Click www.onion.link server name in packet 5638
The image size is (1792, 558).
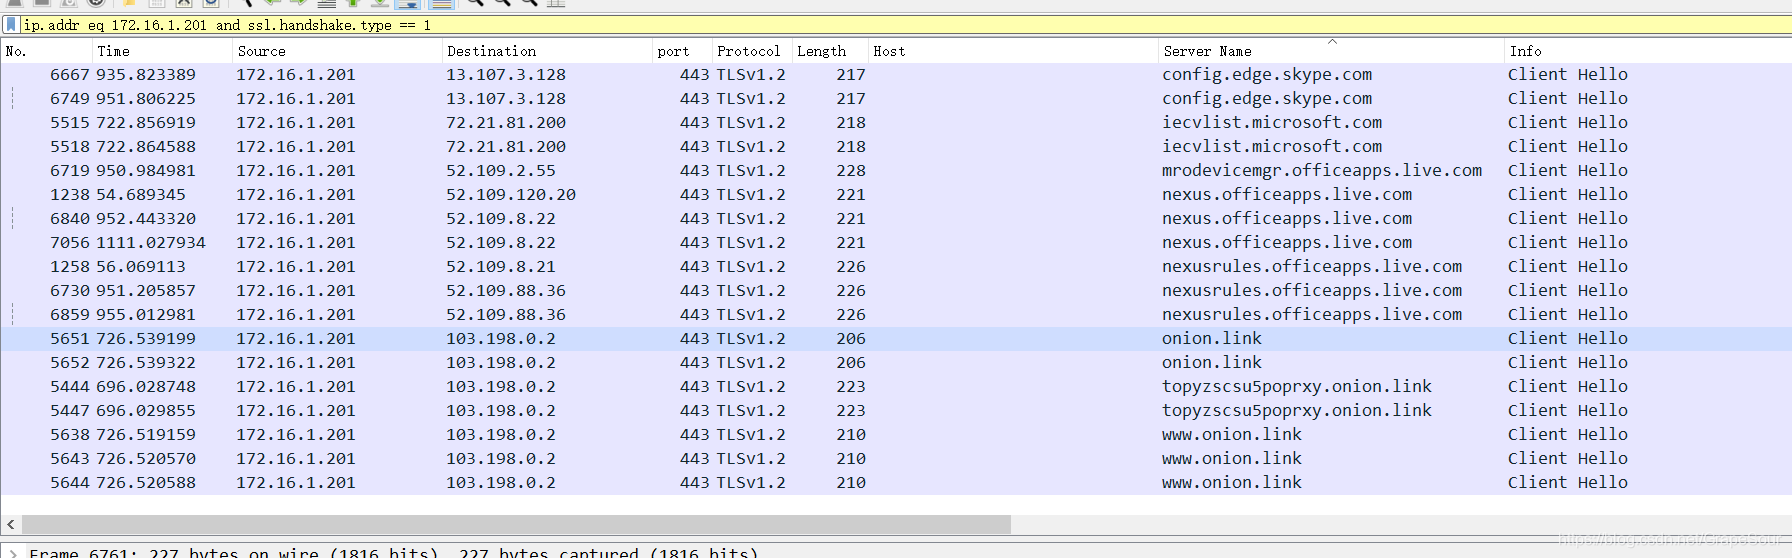point(1232,434)
